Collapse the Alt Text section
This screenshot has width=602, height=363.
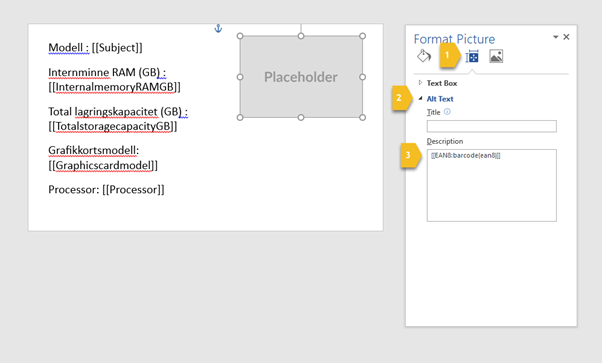420,98
